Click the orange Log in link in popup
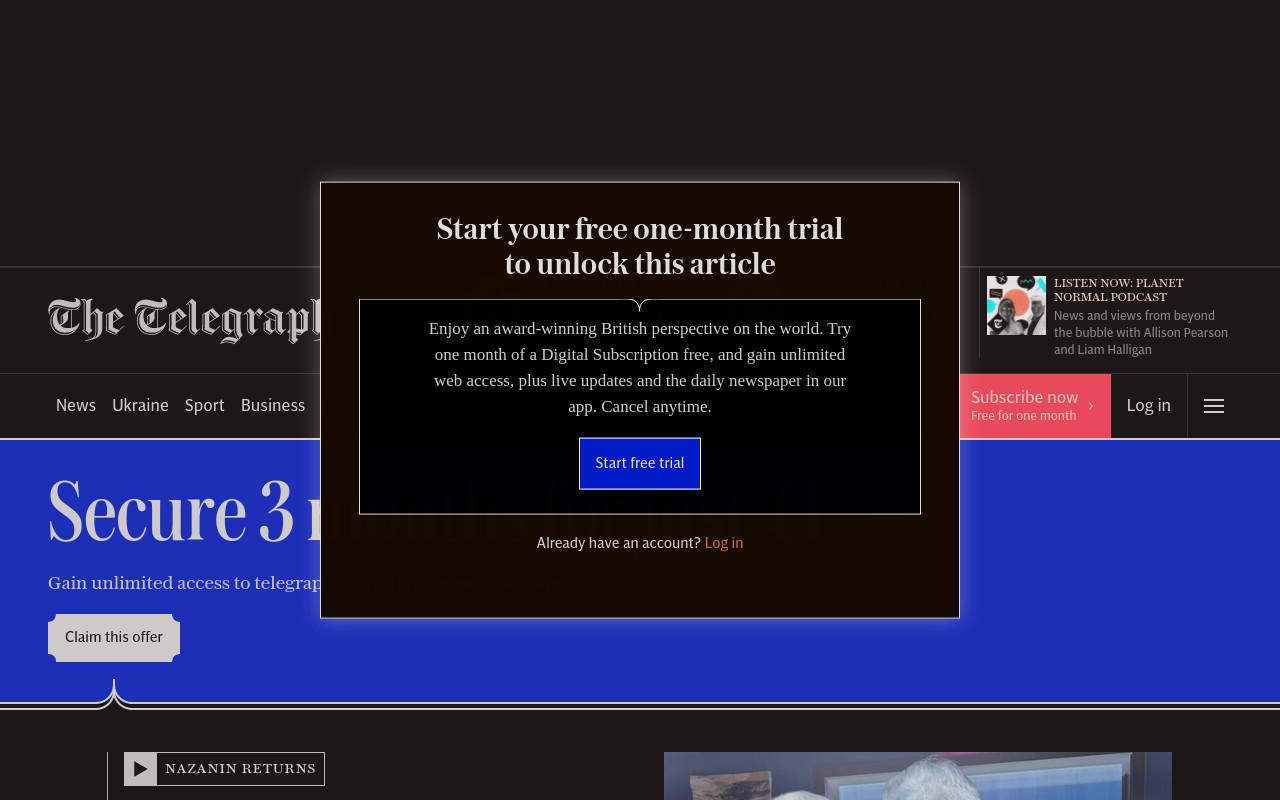1280x800 pixels. click(x=724, y=543)
